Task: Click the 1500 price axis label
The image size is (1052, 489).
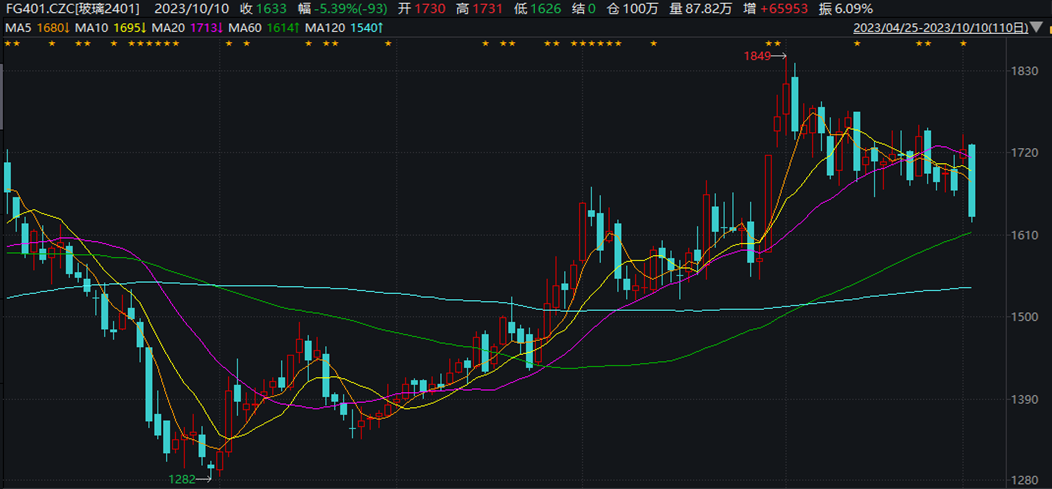Action: point(1025,317)
